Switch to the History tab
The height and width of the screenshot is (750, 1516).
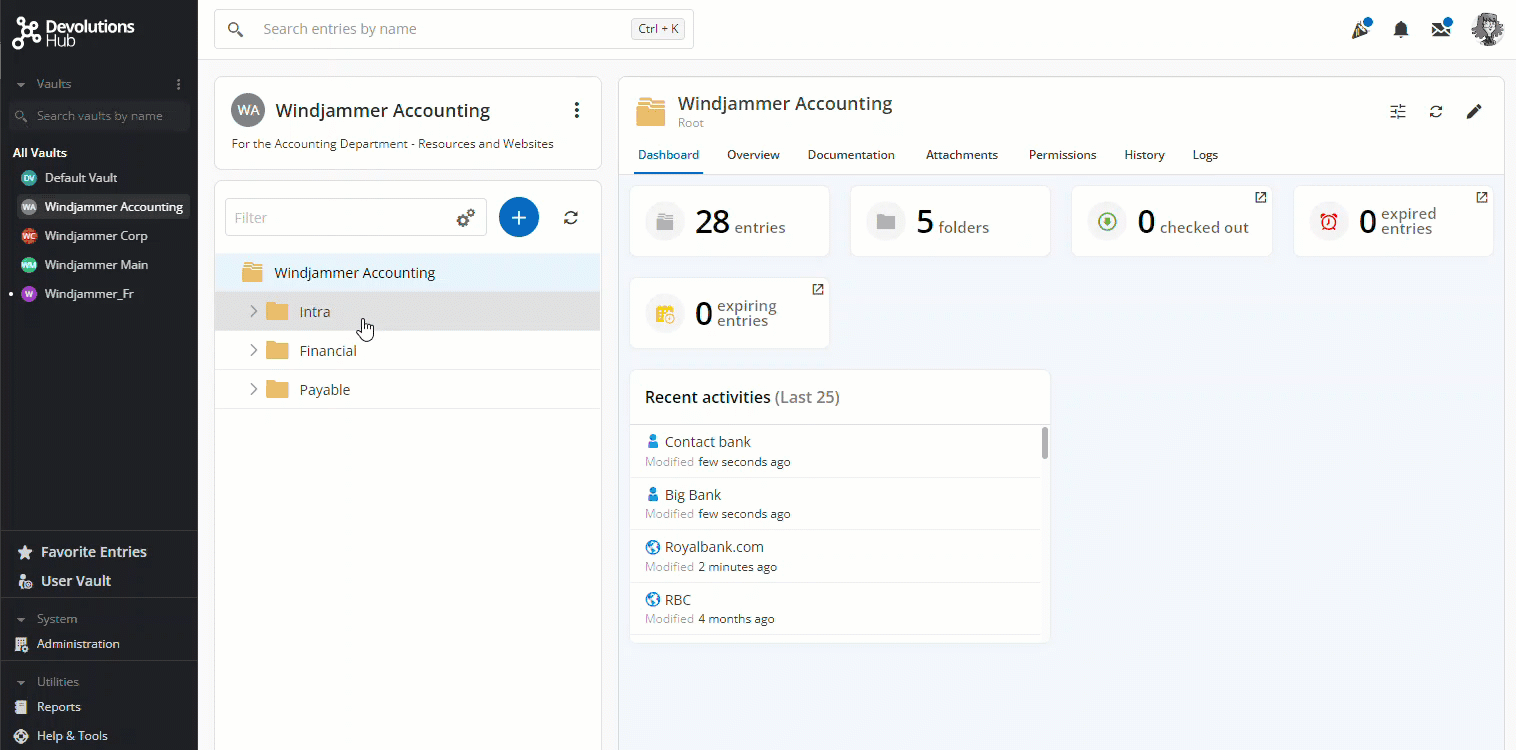(x=1144, y=155)
